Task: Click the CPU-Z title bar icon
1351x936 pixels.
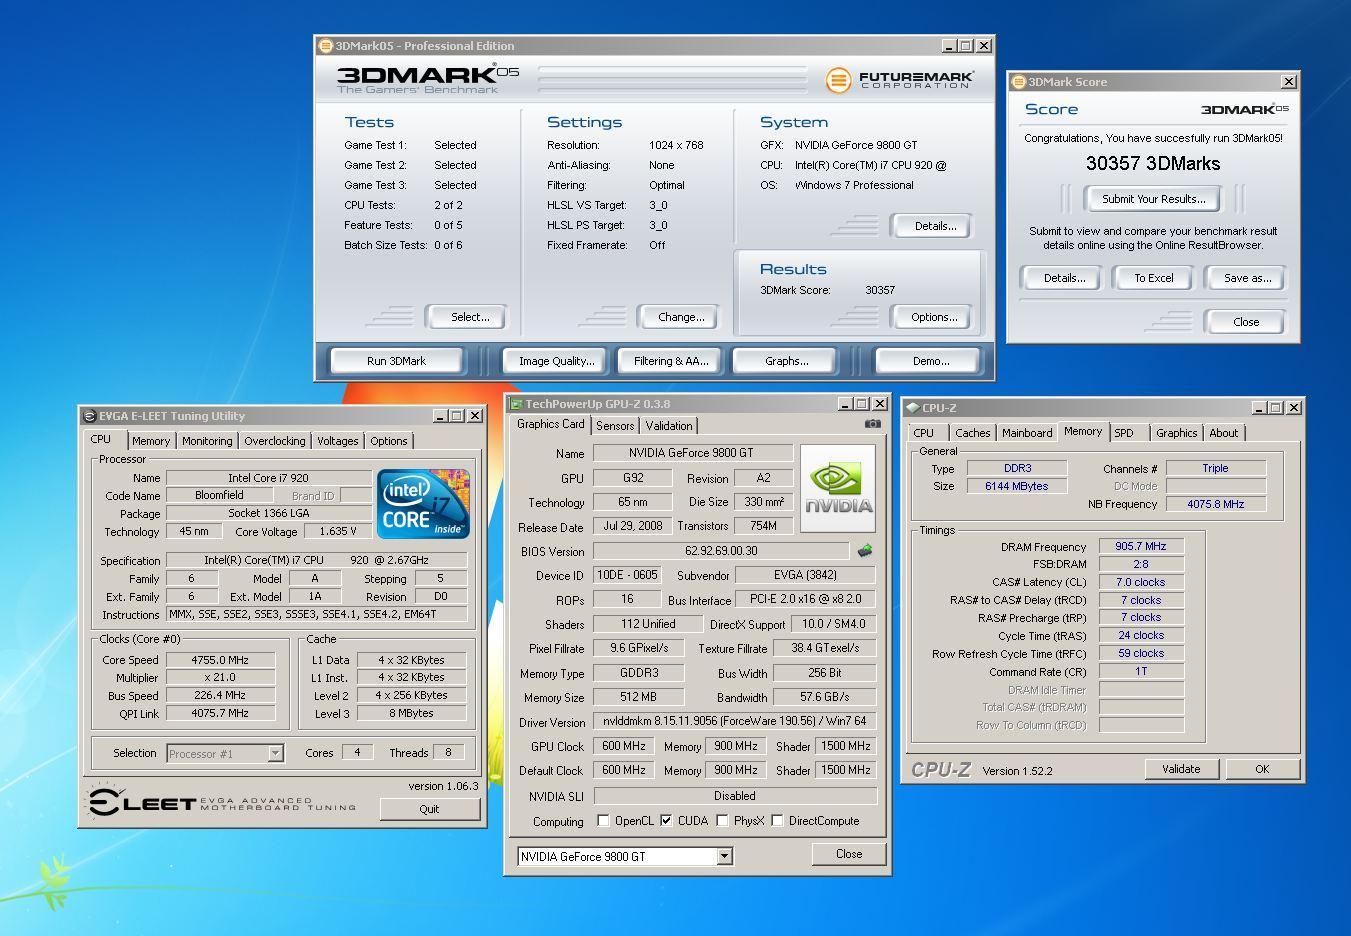Action: tap(912, 408)
